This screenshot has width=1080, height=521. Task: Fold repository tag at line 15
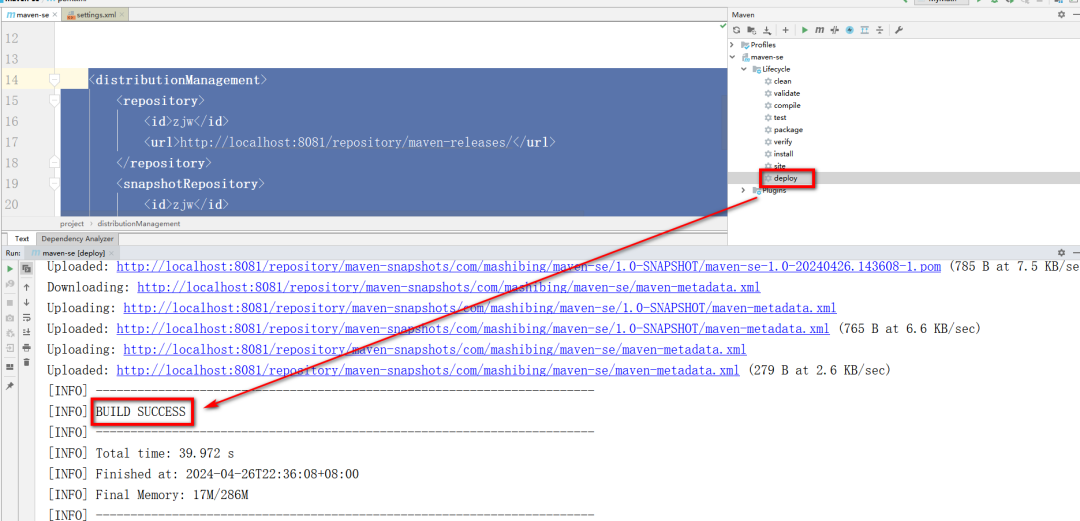click(x=54, y=101)
